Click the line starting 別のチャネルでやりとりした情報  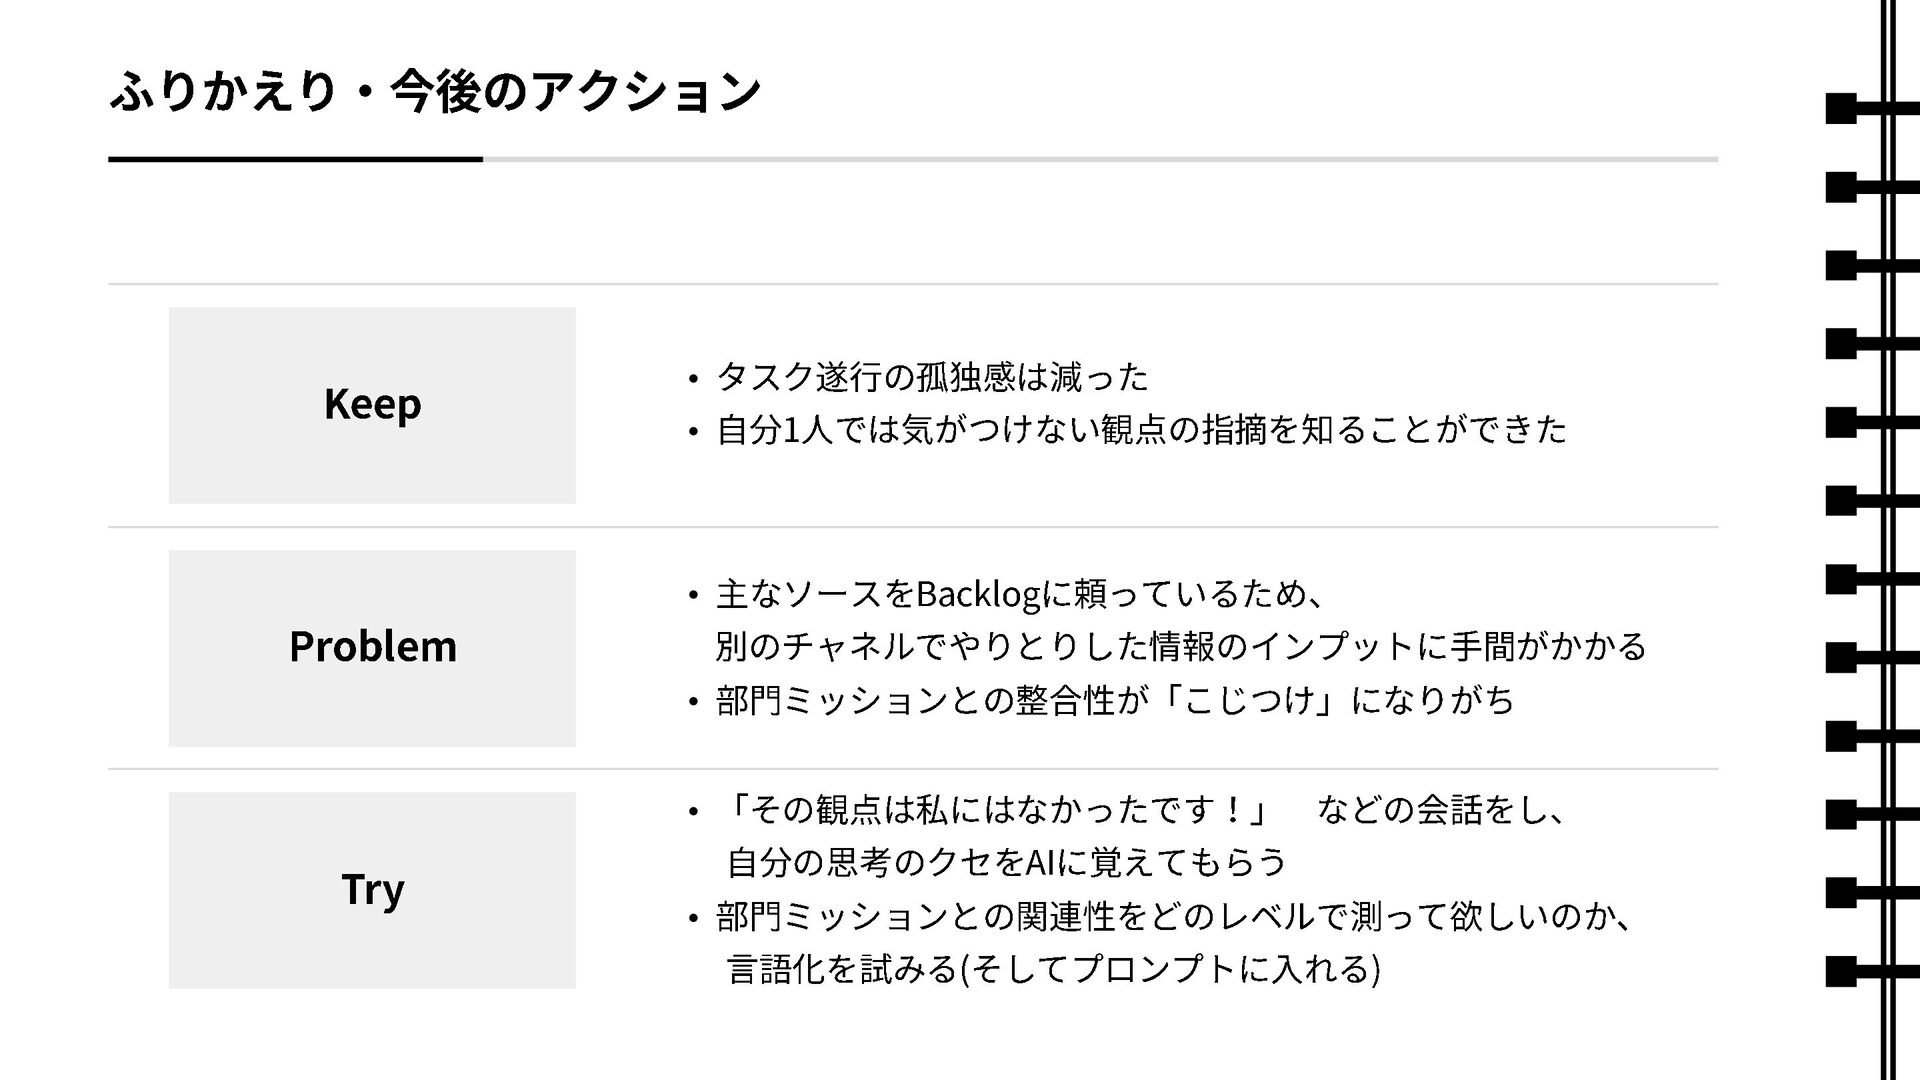click(x=1180, y=646)
